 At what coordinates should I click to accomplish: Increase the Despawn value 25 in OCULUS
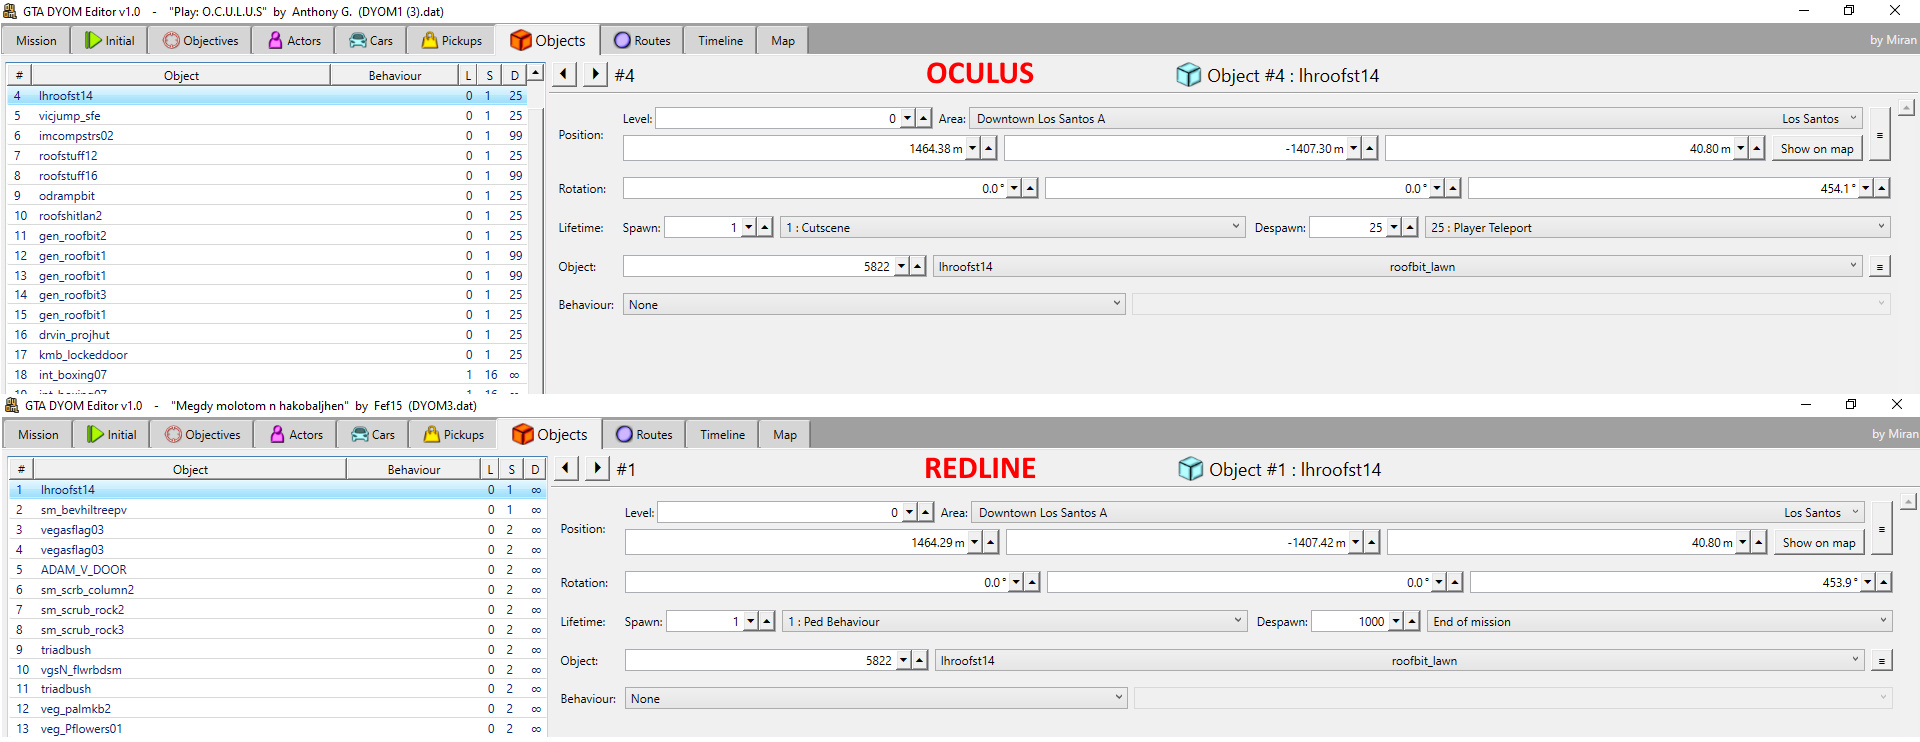(1410, 227)
